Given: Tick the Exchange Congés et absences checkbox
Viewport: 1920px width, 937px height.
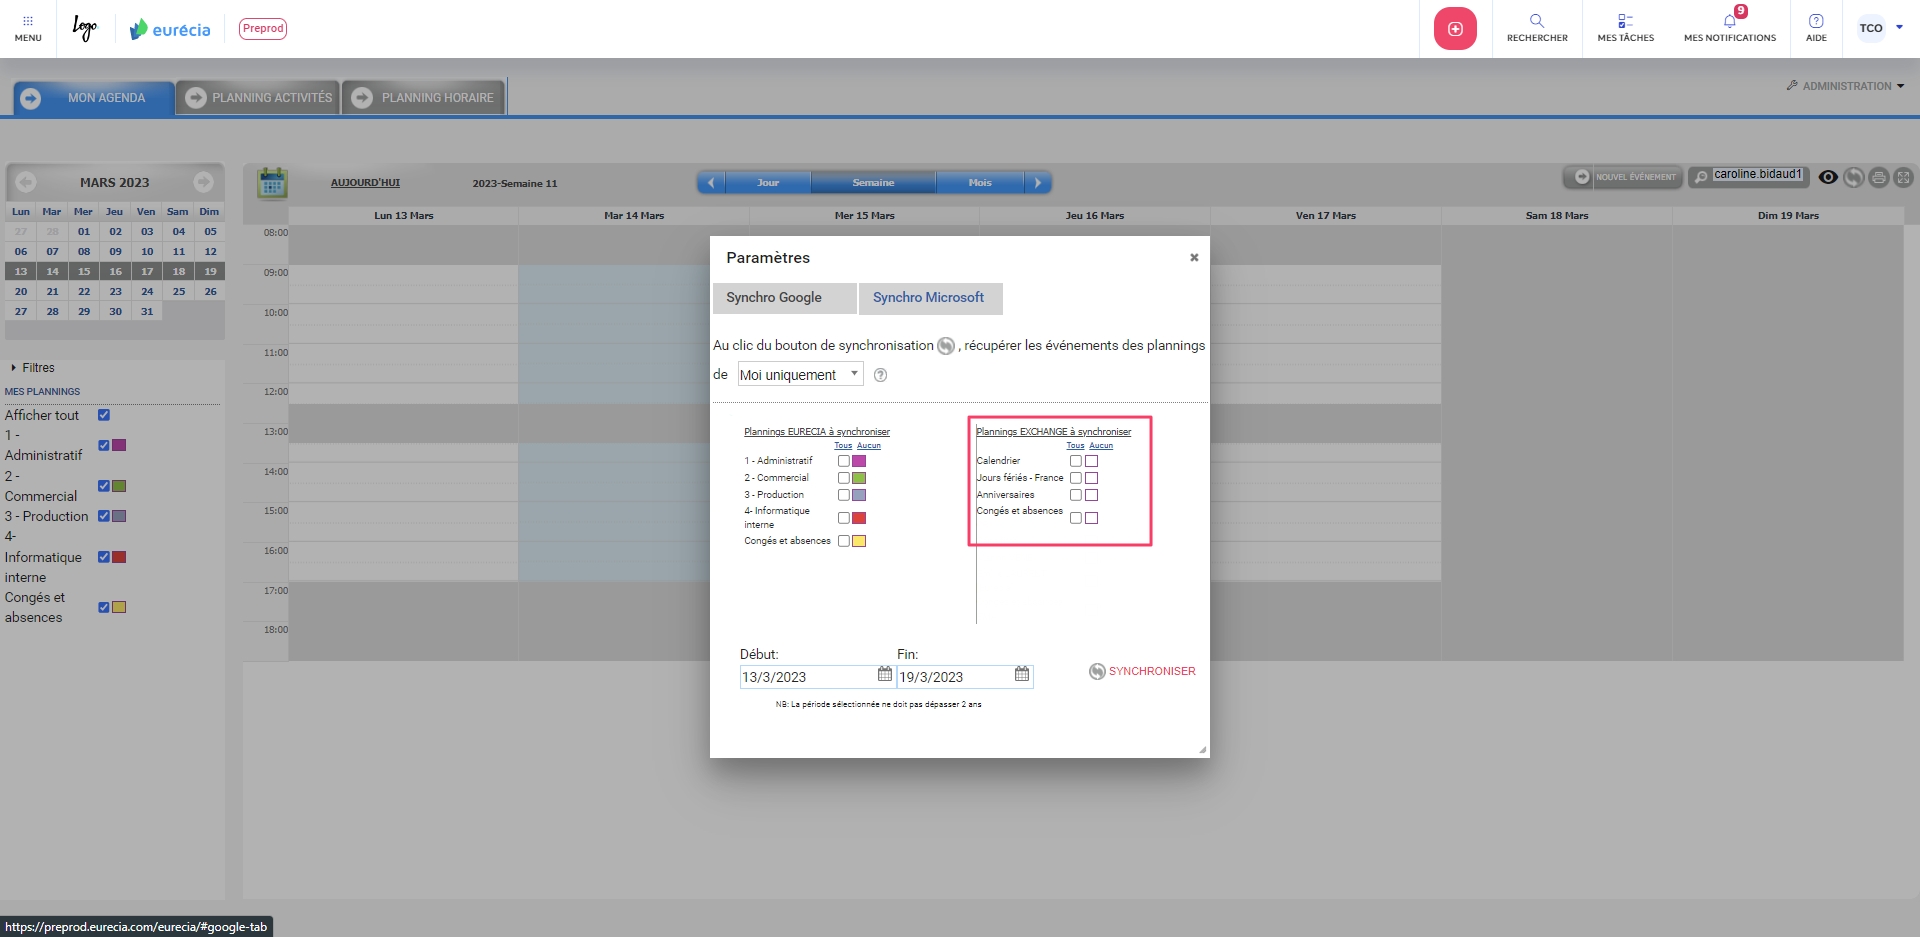Looking at the screenshot, I should click(x=1076, y=518).
